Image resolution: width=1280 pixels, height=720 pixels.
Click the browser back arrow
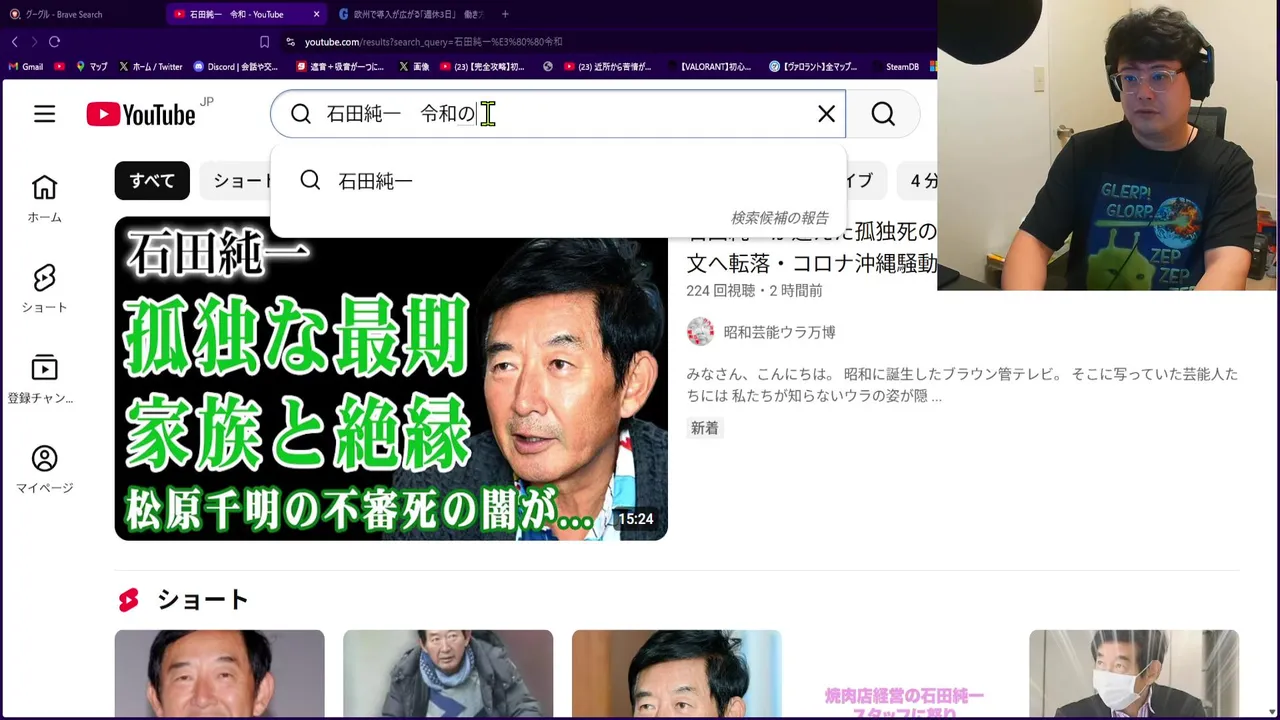pyautogui.click(x=14, y=42)
